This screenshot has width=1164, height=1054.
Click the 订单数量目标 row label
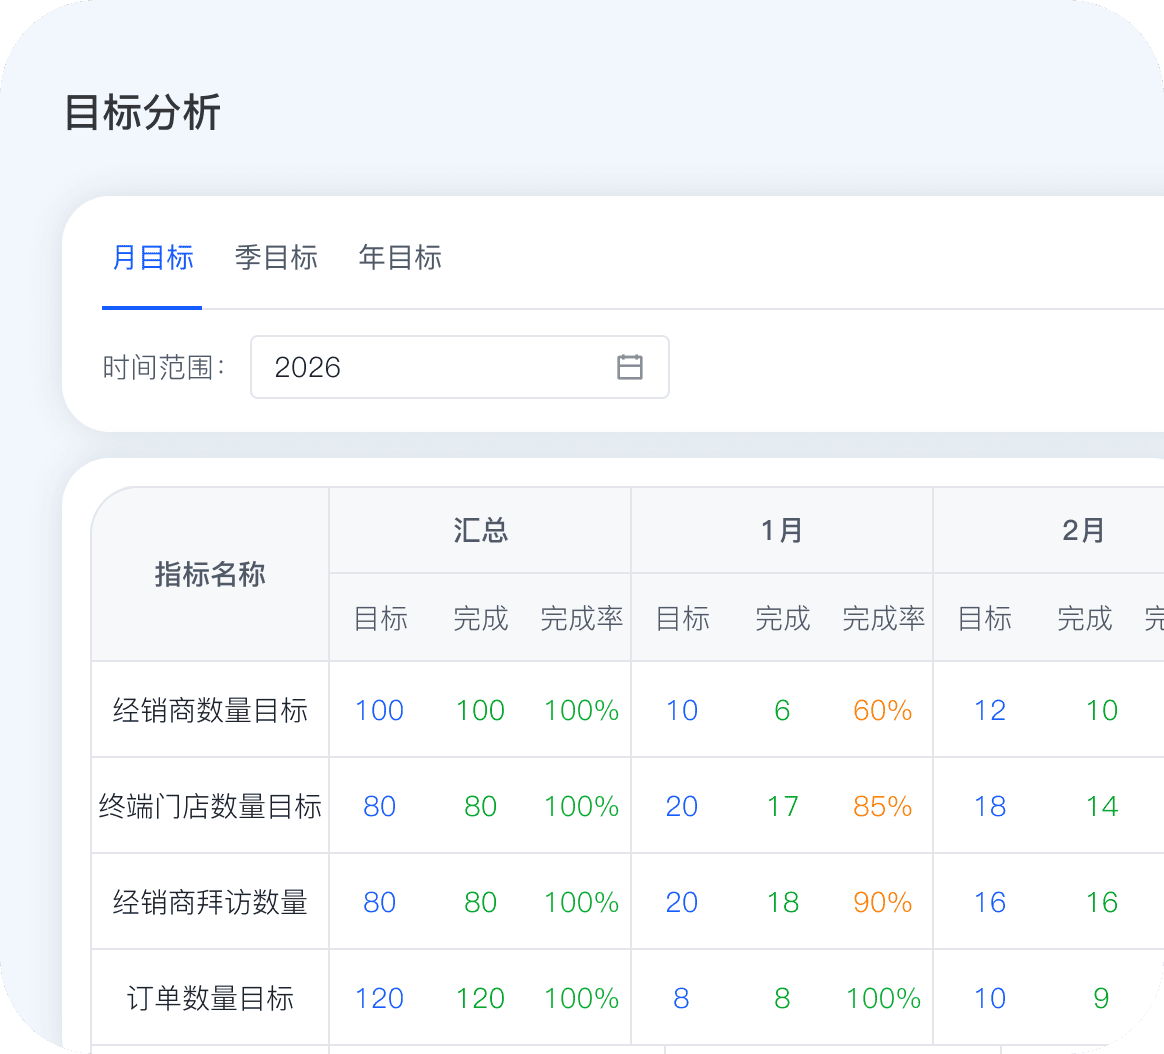click(x=210, y=999)
